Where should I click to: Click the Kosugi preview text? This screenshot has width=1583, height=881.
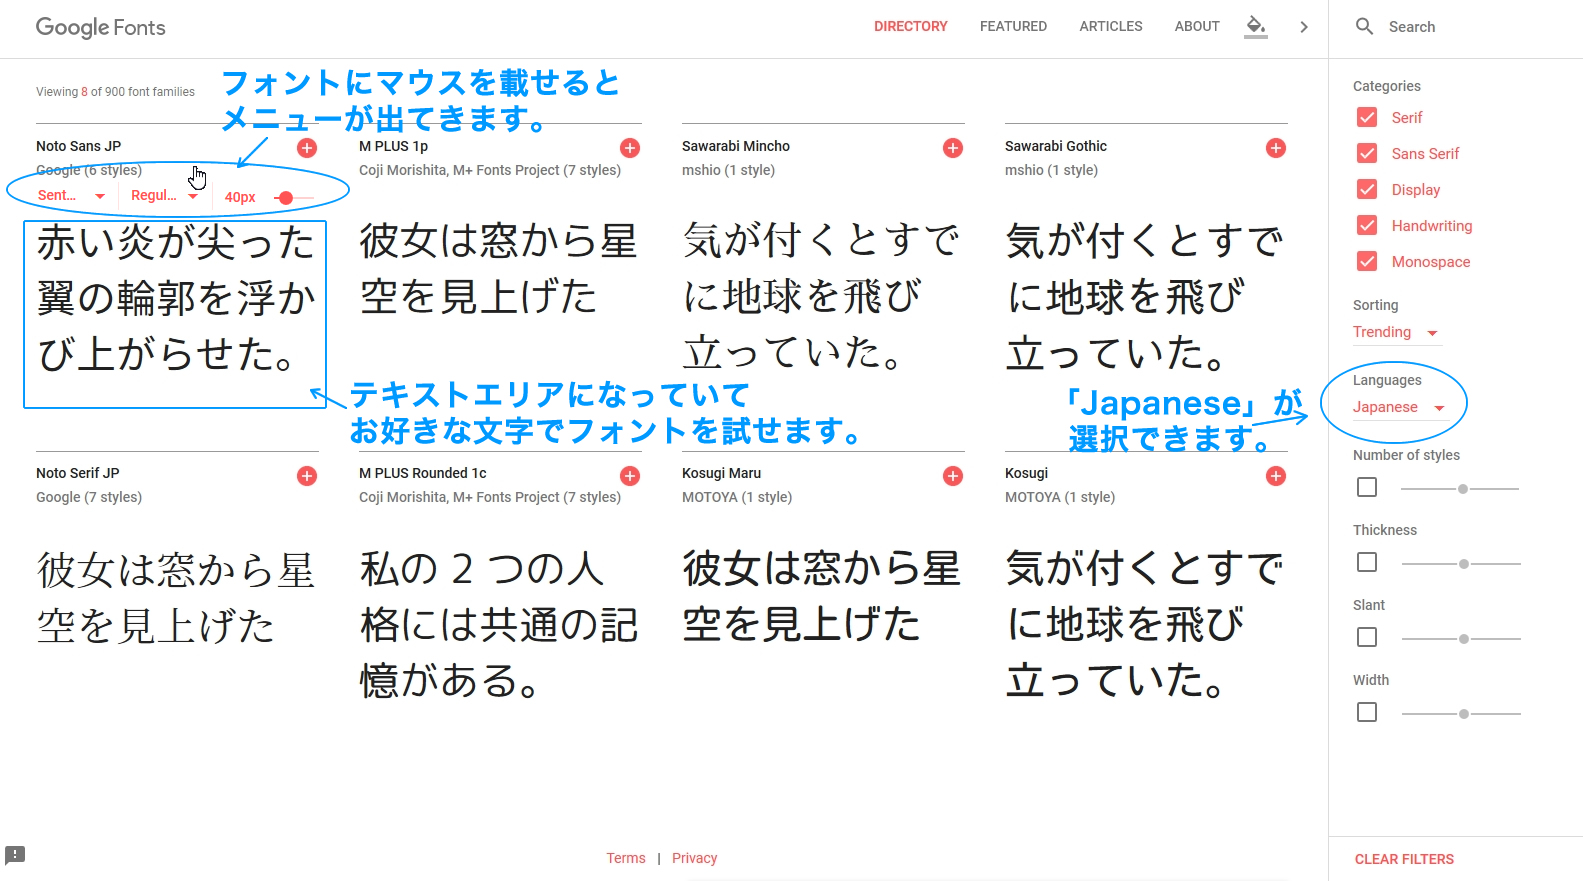1144,624
